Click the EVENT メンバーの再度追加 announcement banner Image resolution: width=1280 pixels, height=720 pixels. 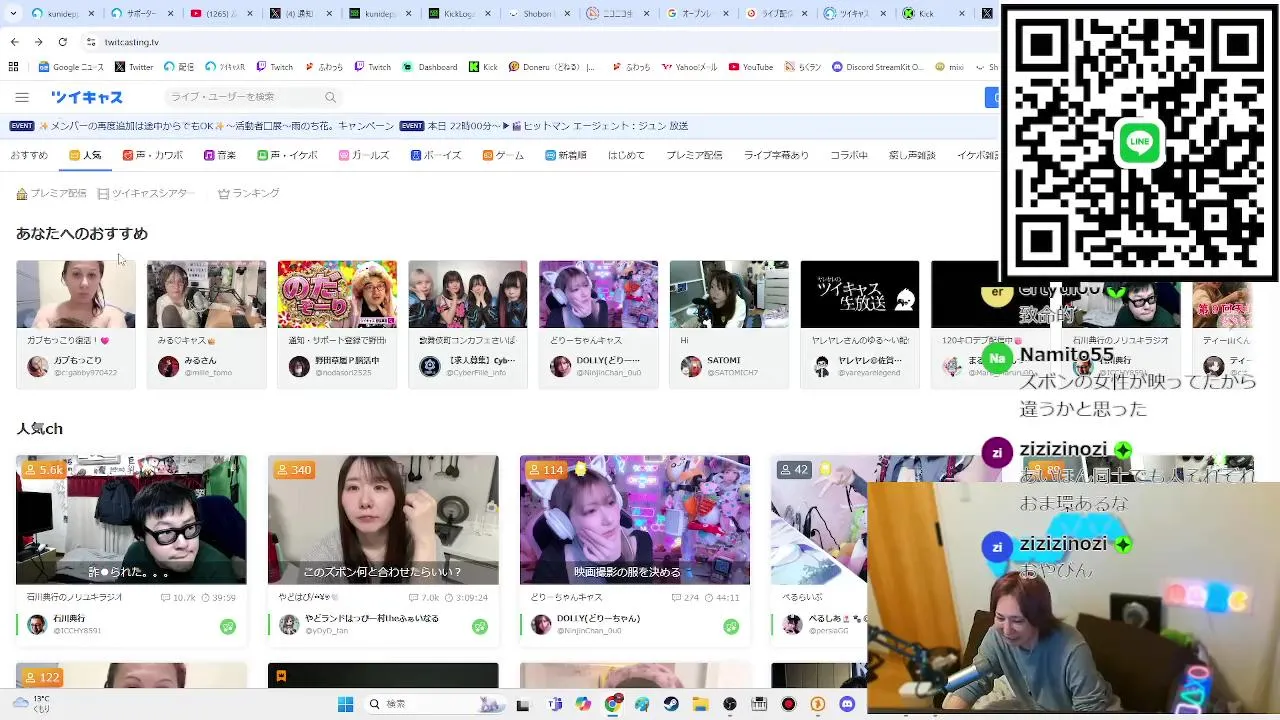[203, 126]
